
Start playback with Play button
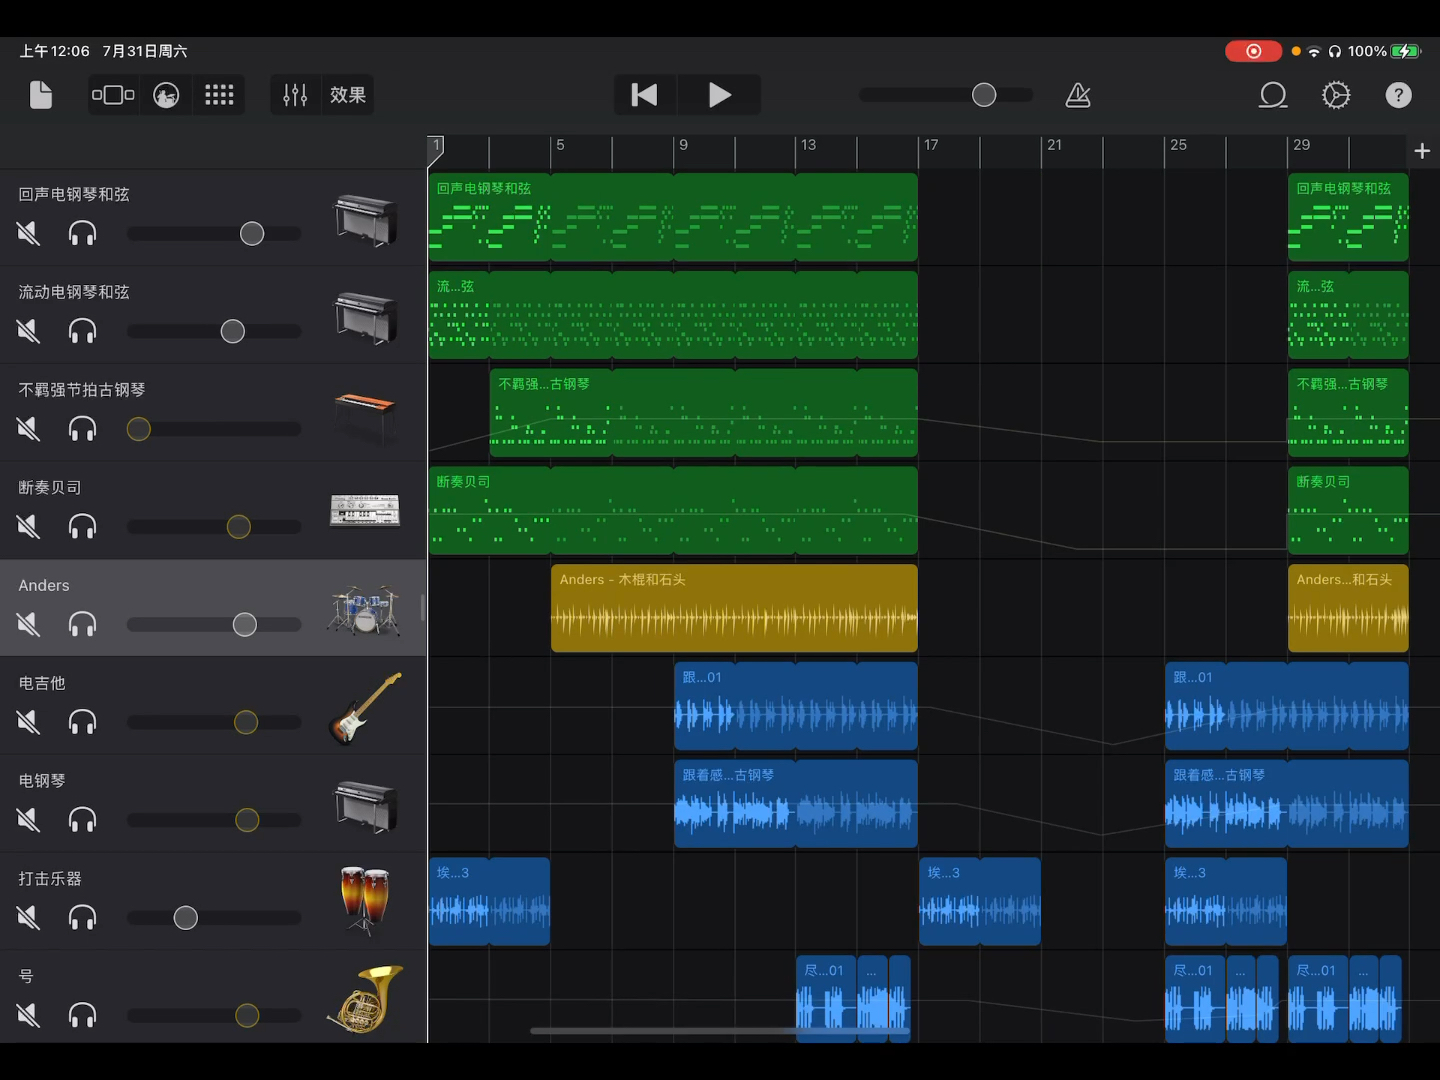(720, 95)
